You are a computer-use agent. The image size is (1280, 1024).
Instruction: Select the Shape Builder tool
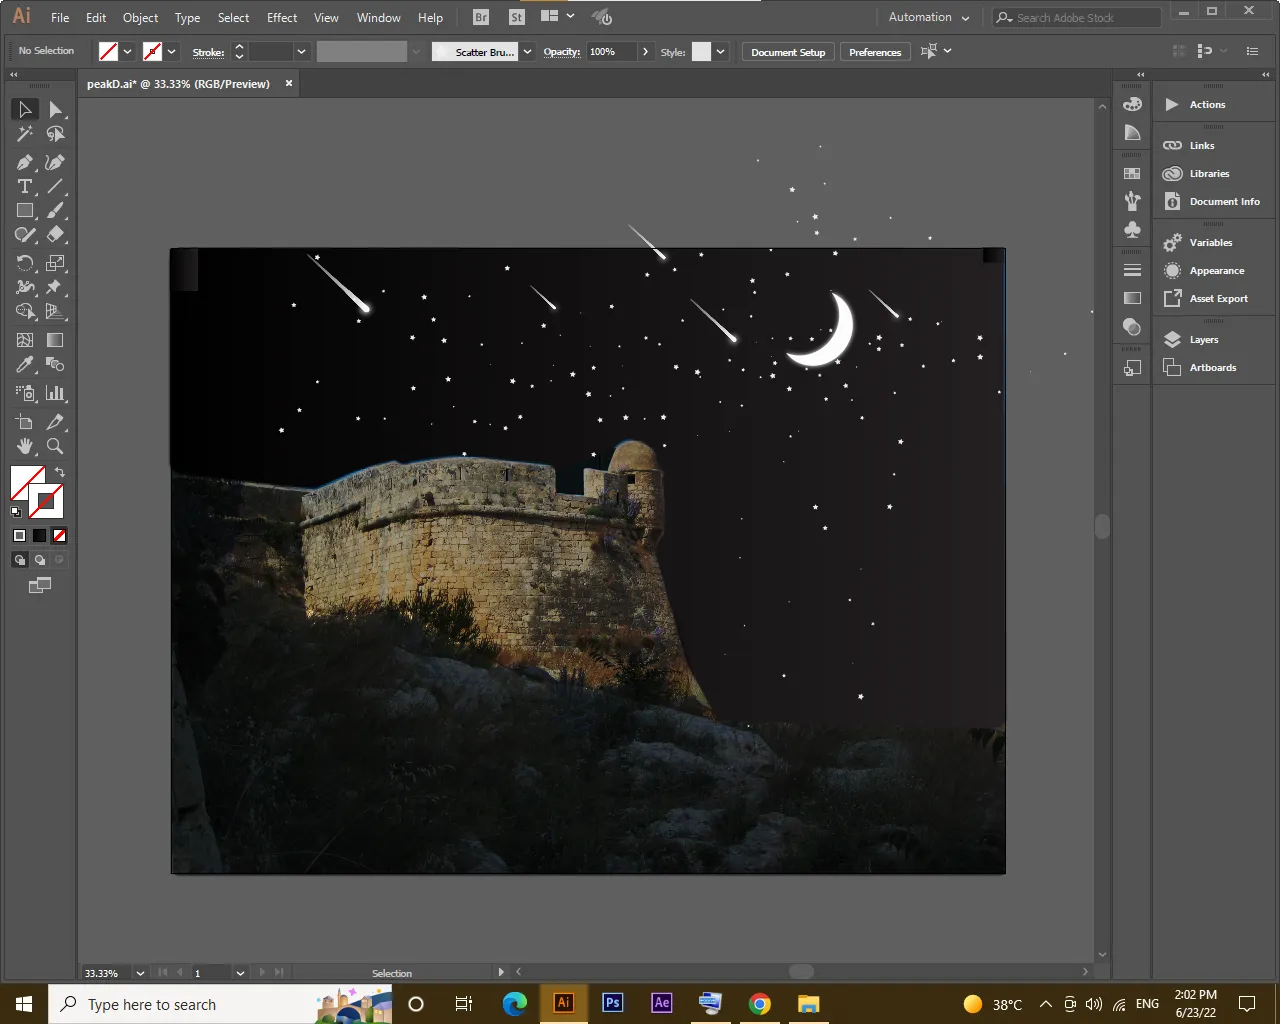25,312
